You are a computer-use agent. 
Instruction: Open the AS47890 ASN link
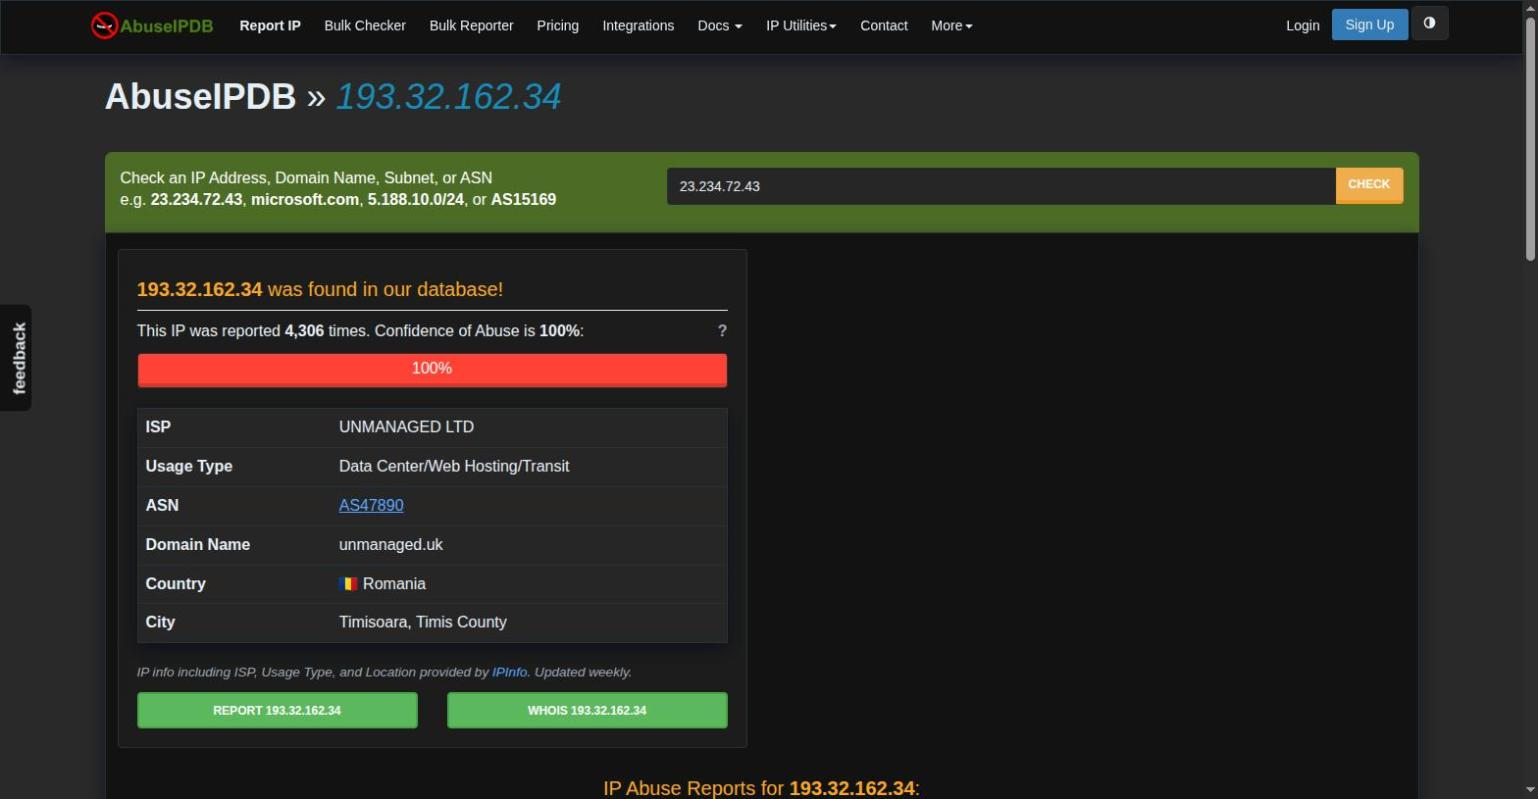[x=371, y=506]
